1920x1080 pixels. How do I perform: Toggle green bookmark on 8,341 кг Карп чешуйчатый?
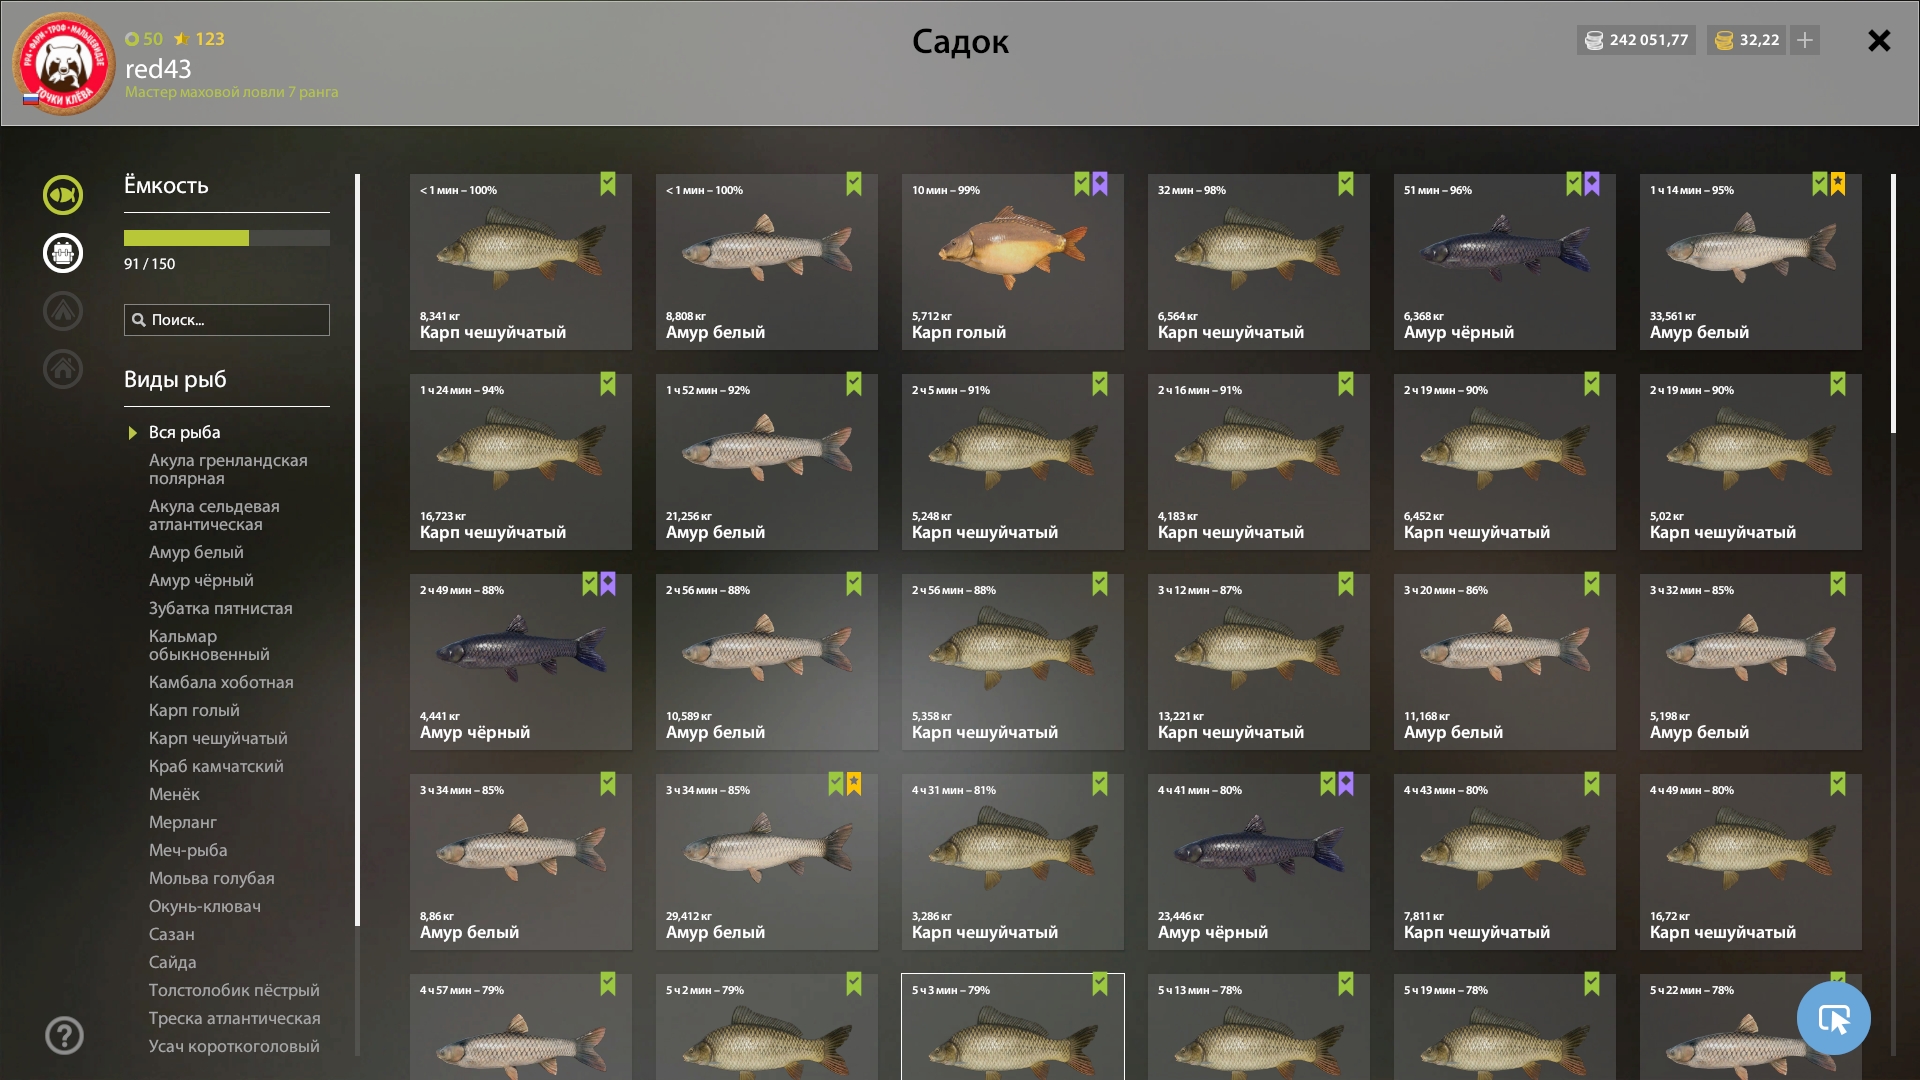tap(608, 184)
